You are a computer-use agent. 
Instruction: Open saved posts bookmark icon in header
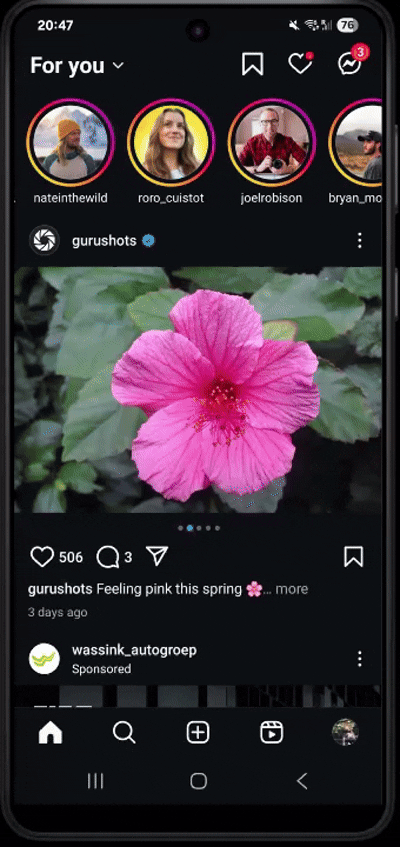[x=252, y=65]
